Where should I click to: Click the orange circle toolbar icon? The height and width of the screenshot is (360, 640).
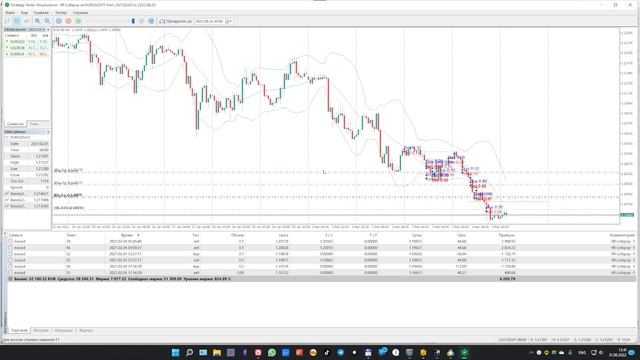pos(69,21)
